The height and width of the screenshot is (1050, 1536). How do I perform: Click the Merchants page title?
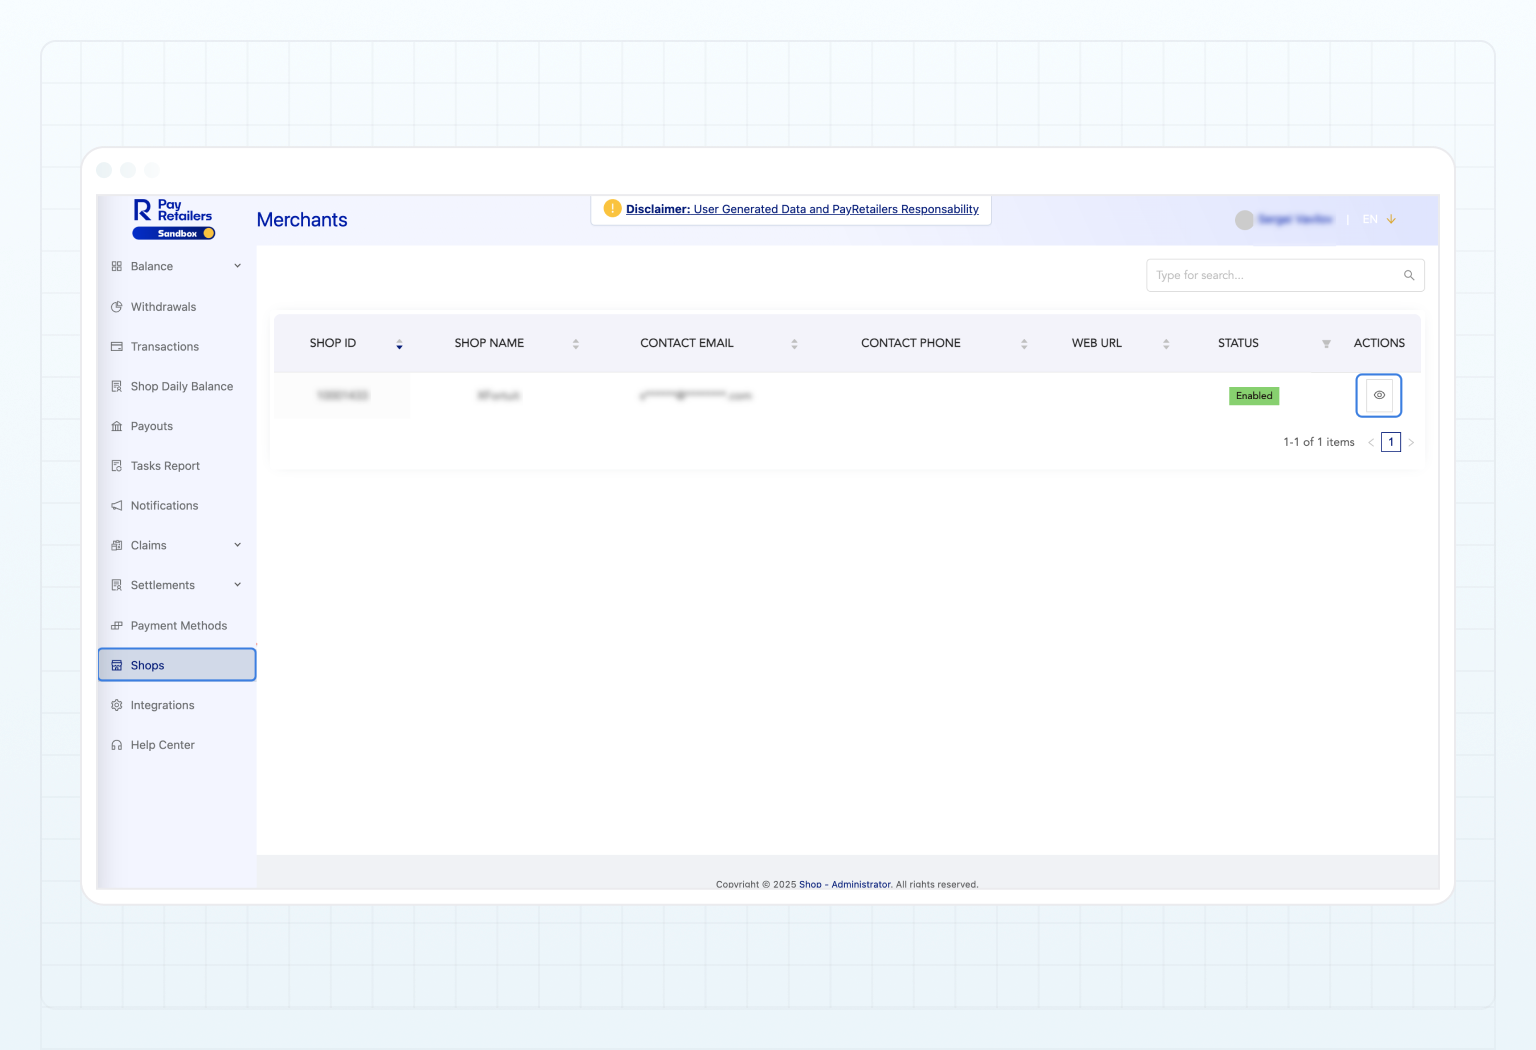pyautogui.click(x=302, y=220)
